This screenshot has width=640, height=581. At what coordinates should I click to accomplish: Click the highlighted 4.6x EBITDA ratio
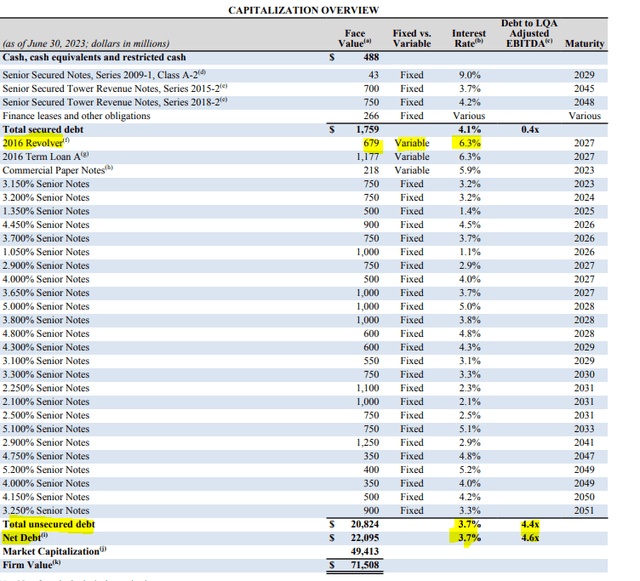(x=530, y=537)
